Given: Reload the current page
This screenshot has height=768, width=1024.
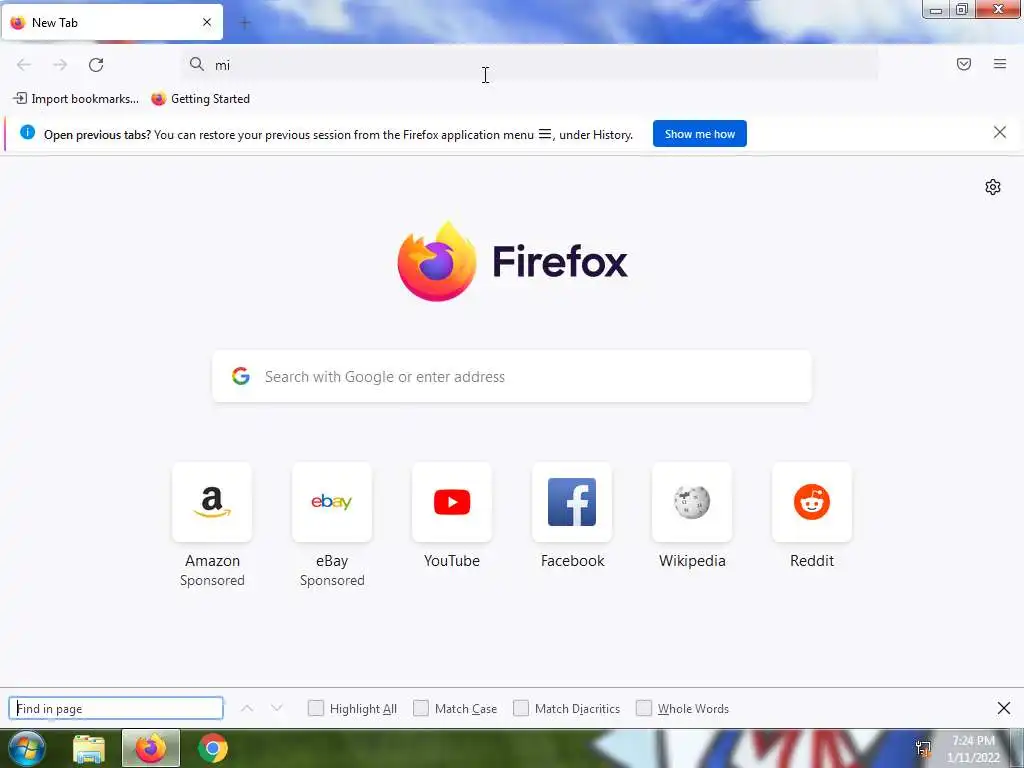Looking at the screenshot, I should click(x=96, y=65).
